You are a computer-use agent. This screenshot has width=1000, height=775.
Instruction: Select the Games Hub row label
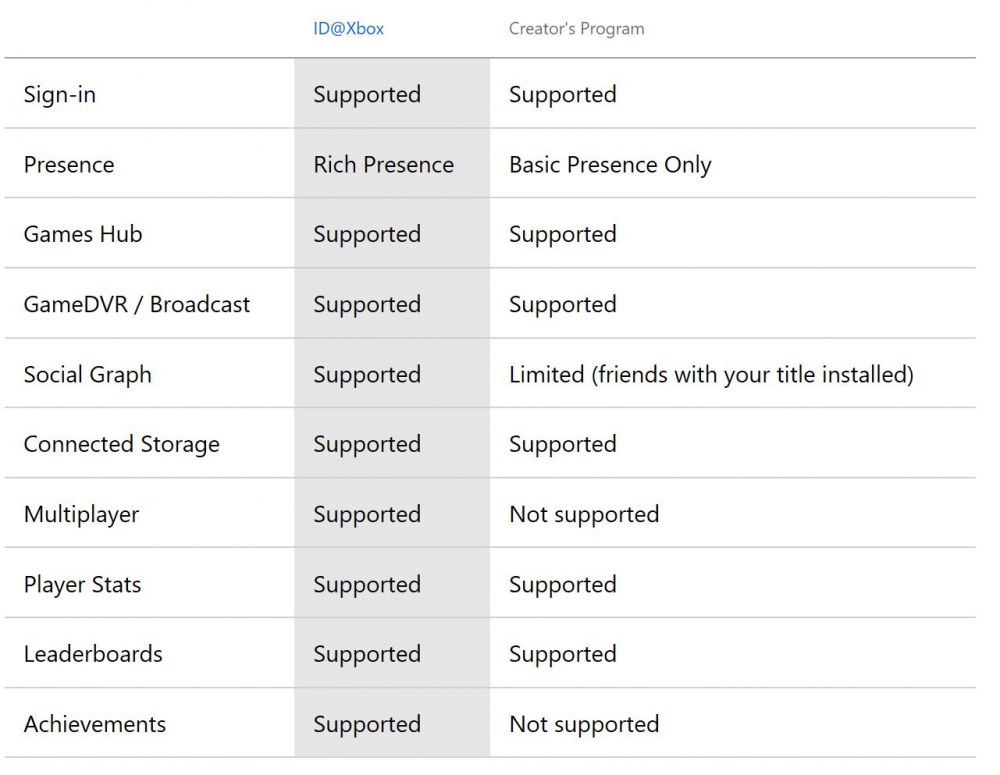[83, 234]
